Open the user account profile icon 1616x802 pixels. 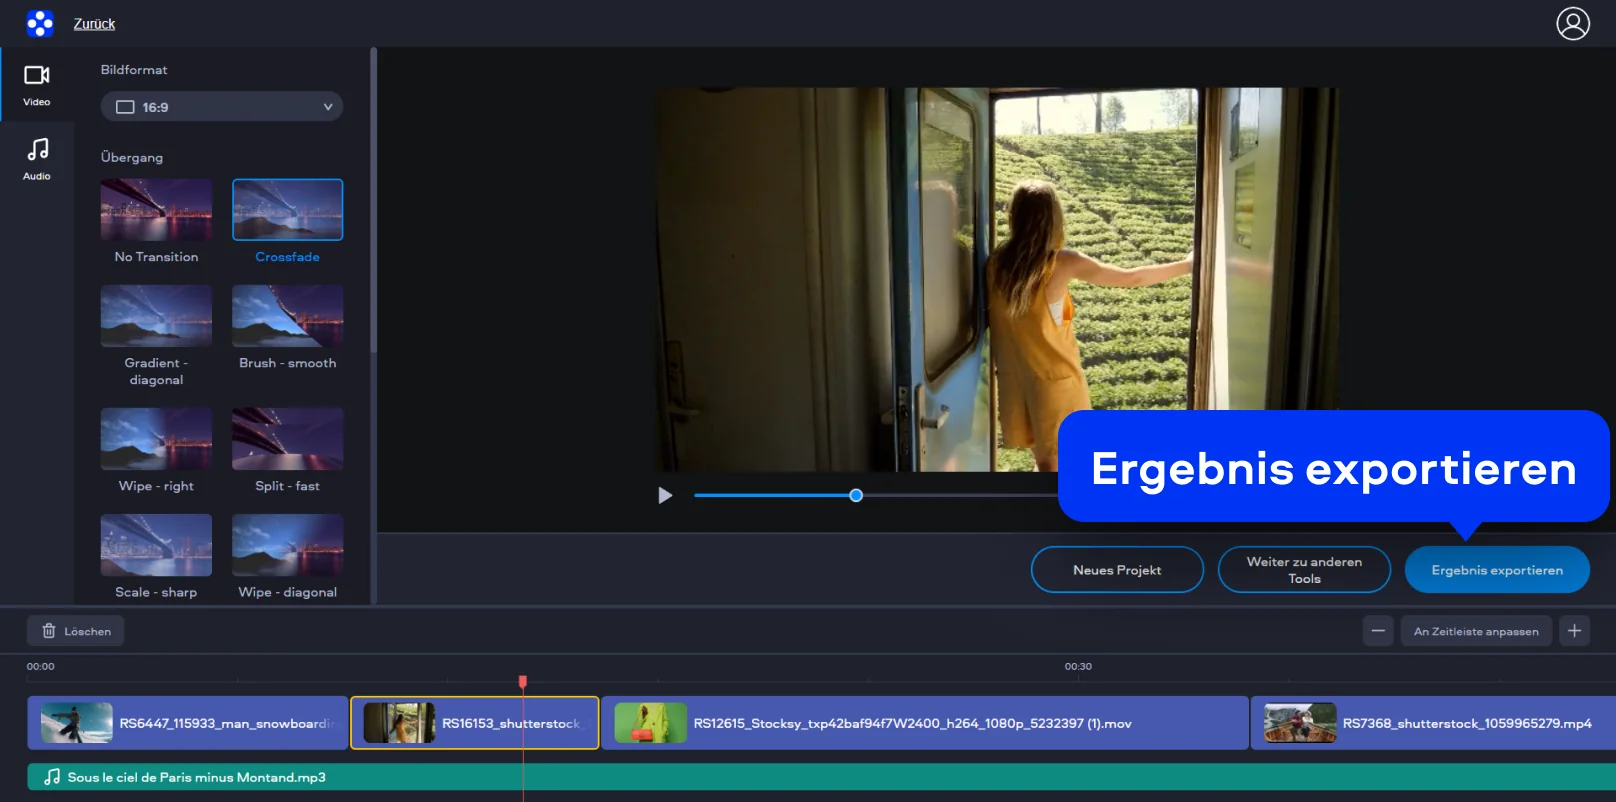[x=1572, y=23]
